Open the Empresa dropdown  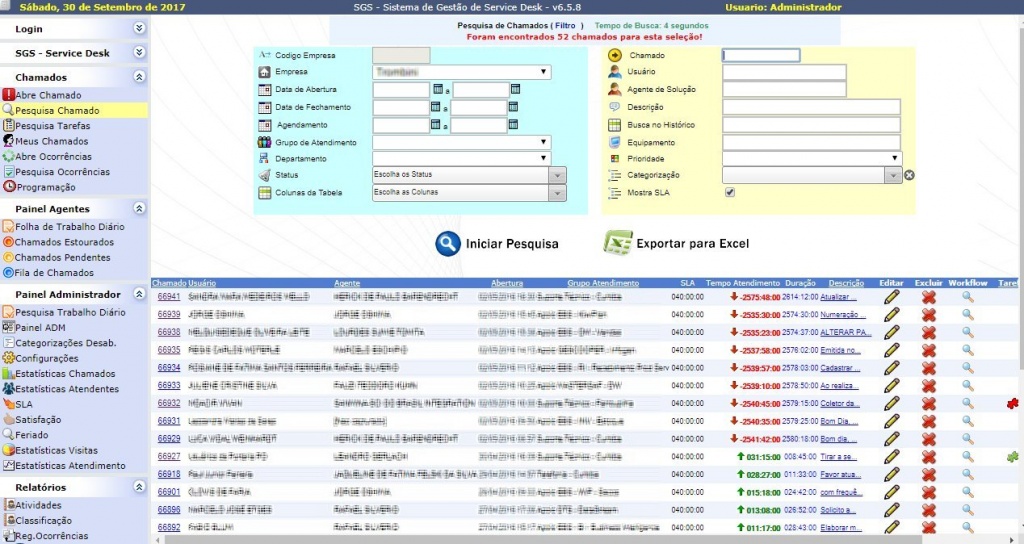click(461, 72)
